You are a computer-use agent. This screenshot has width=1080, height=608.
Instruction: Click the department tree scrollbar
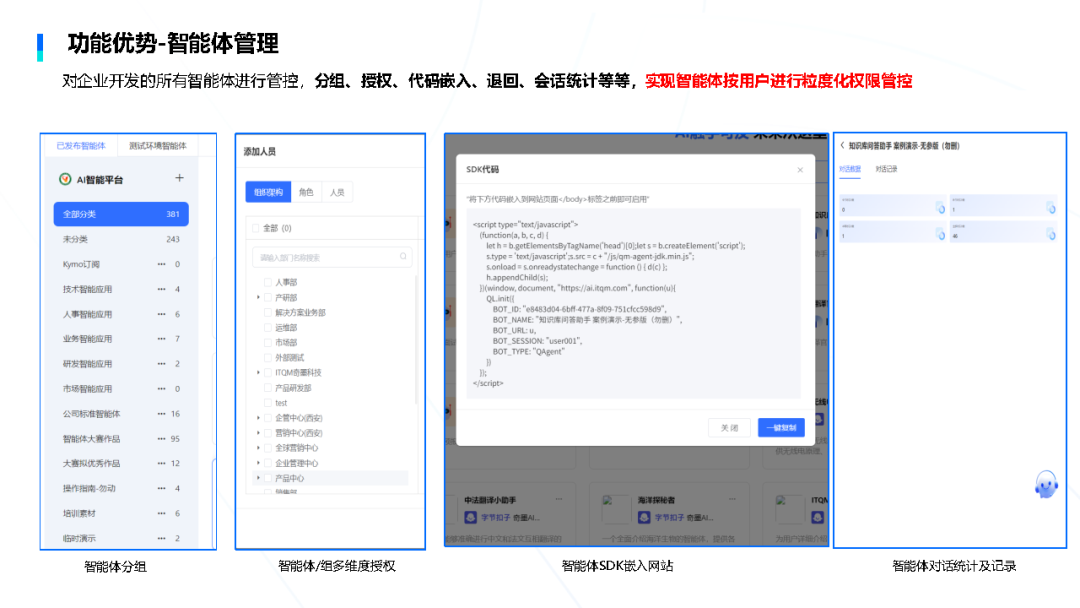pos(415,339)
